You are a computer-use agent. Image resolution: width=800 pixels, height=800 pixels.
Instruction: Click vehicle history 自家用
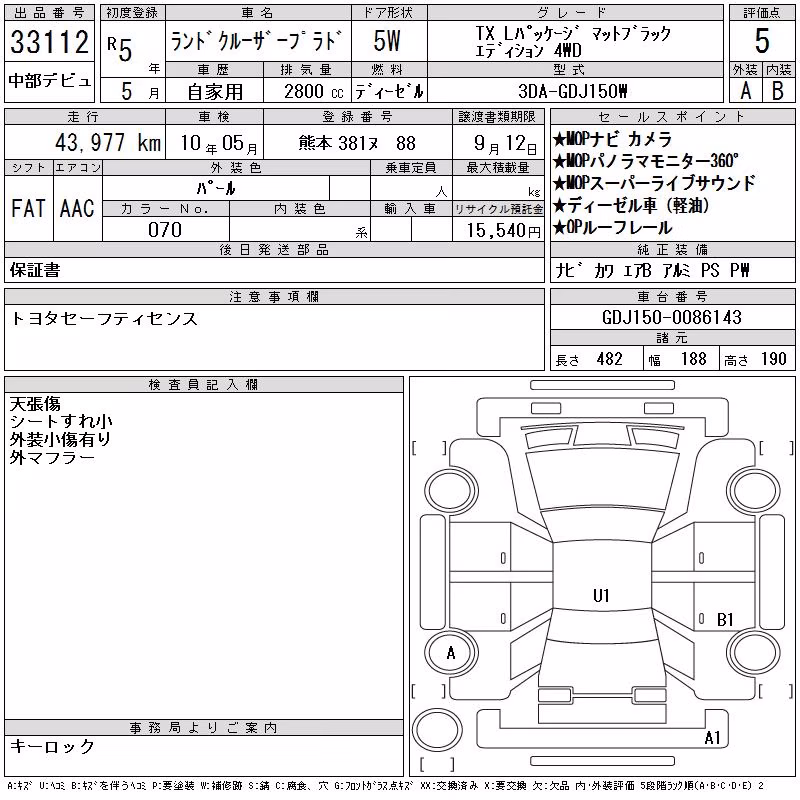coord(215,92)
